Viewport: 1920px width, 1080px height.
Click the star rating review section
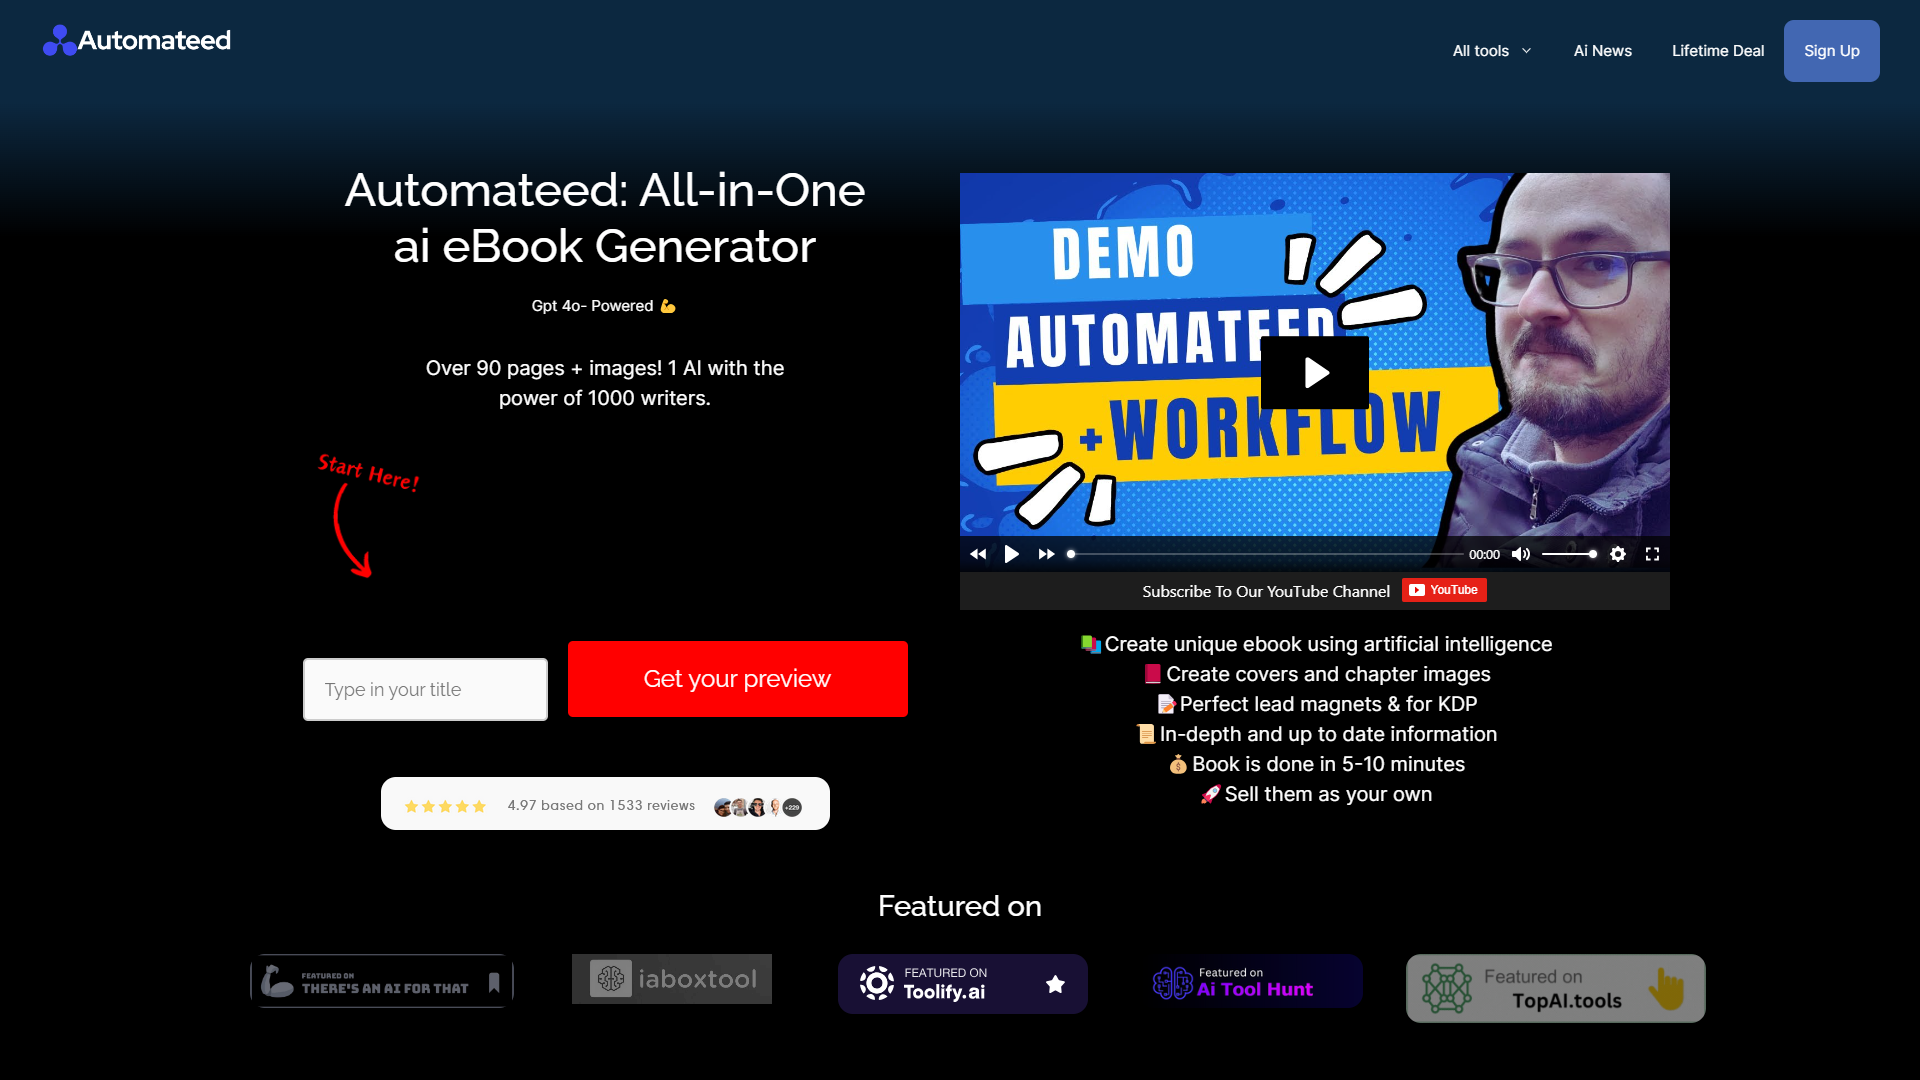604,806
